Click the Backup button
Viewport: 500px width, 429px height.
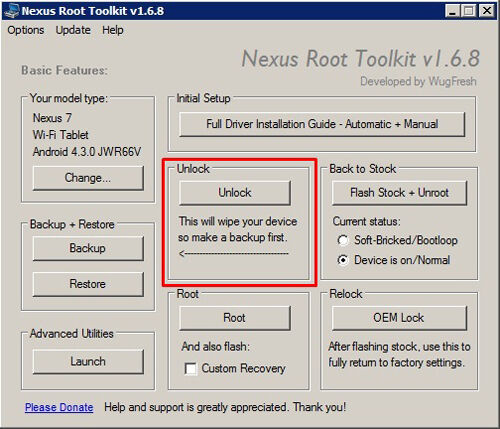click(x=88, y=248)
